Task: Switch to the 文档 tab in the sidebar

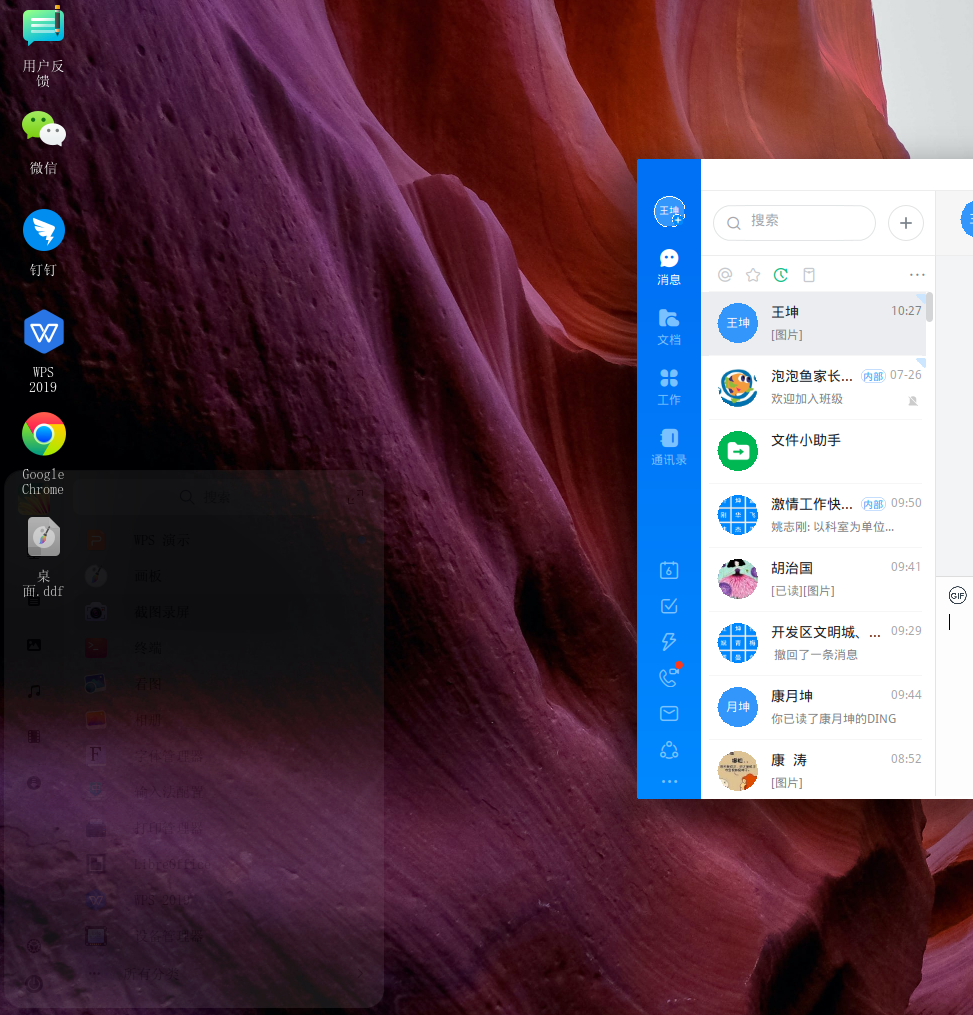Action: click(x=669, y=328)
